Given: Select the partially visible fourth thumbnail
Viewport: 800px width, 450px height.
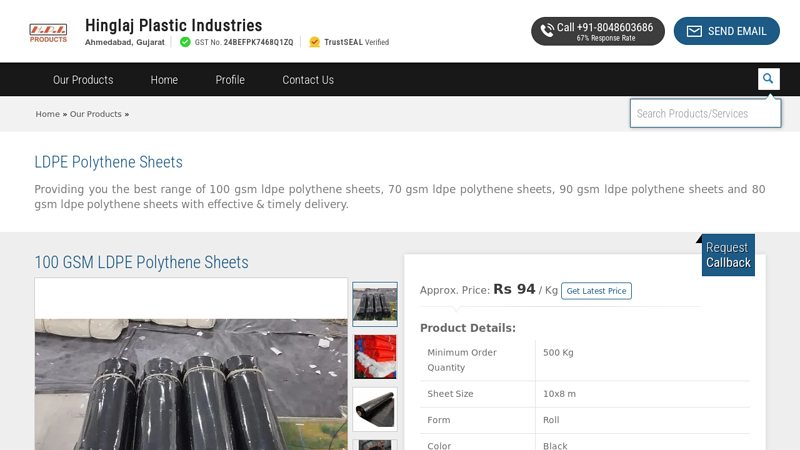Looking at the screenshot, I should pyautogui.click(x=374, y=445).
